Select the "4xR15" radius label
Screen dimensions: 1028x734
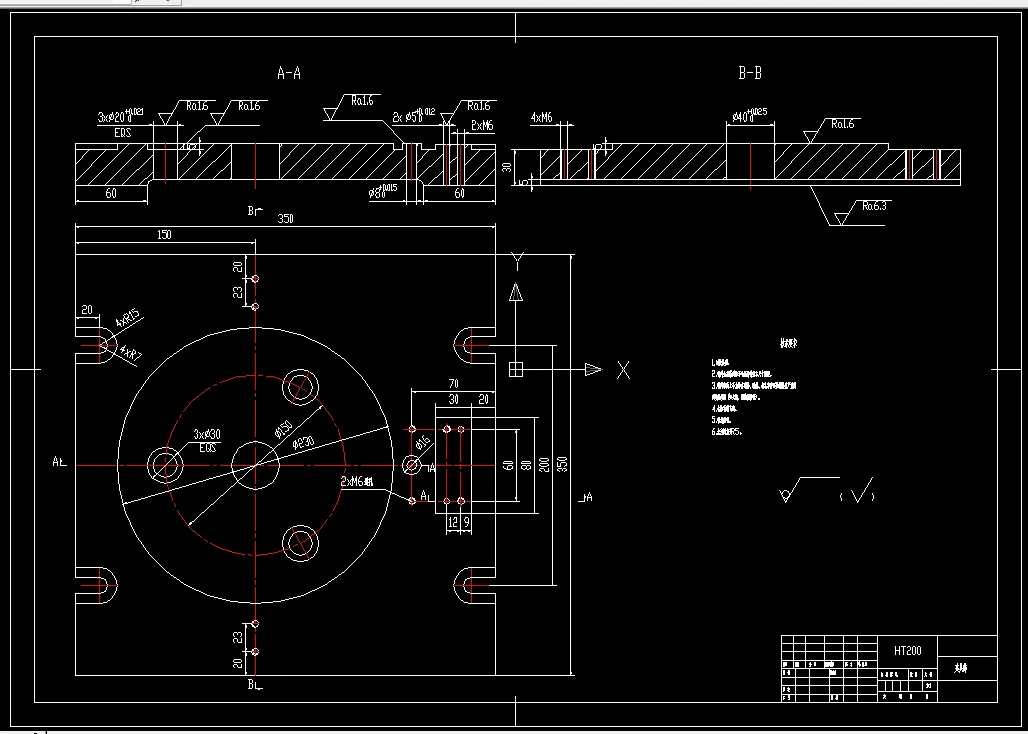coord(128,319)
